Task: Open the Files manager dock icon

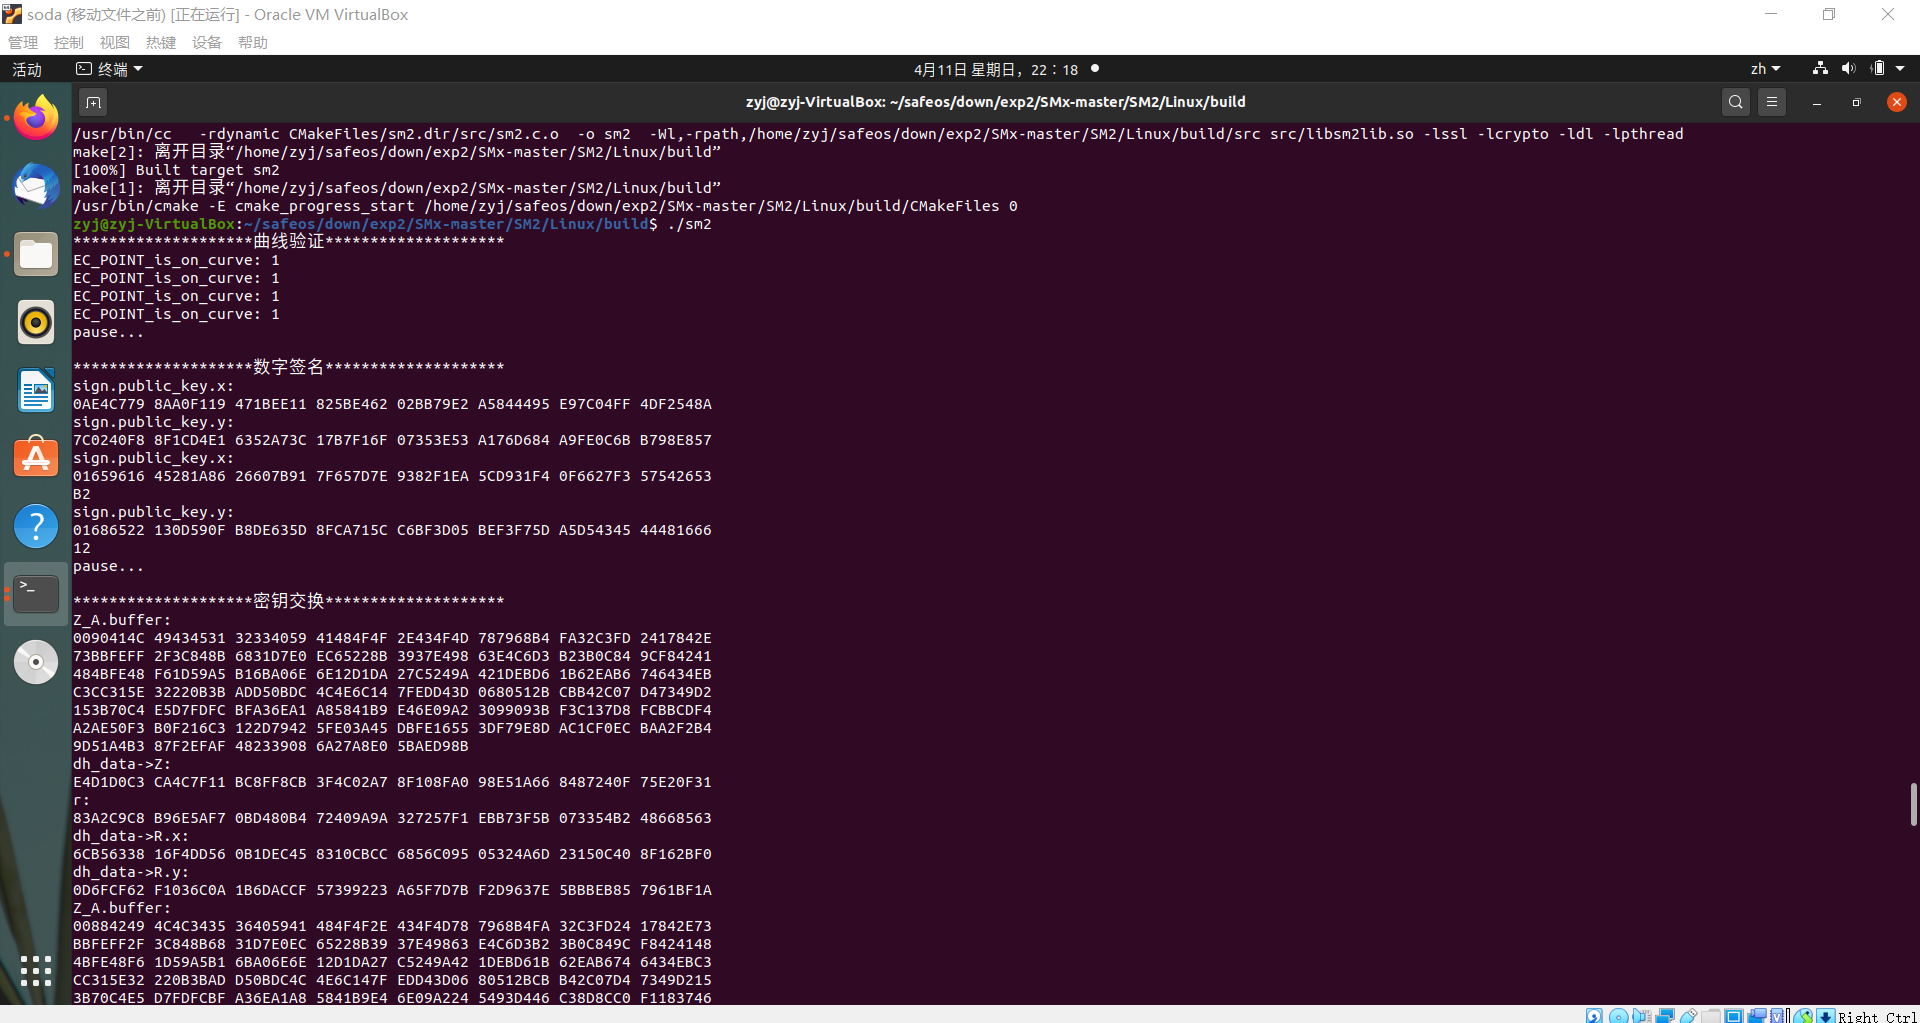Action: pyautogui.click(x=36, y=255)
